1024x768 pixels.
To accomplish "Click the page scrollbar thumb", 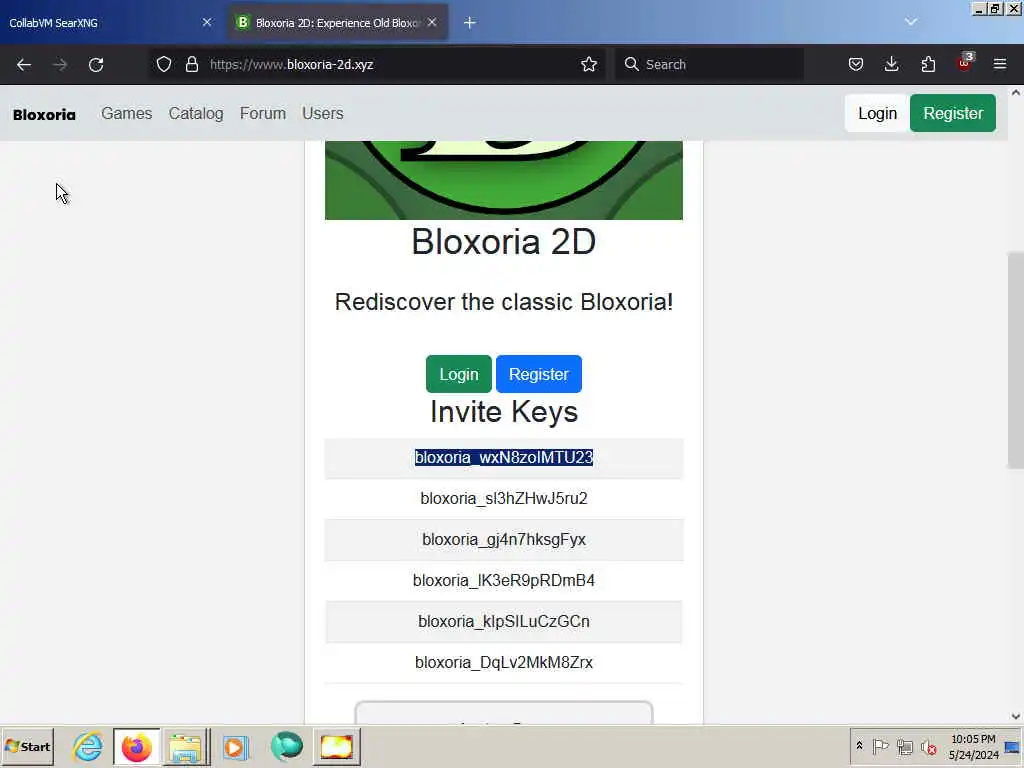I will (1016, 360).
